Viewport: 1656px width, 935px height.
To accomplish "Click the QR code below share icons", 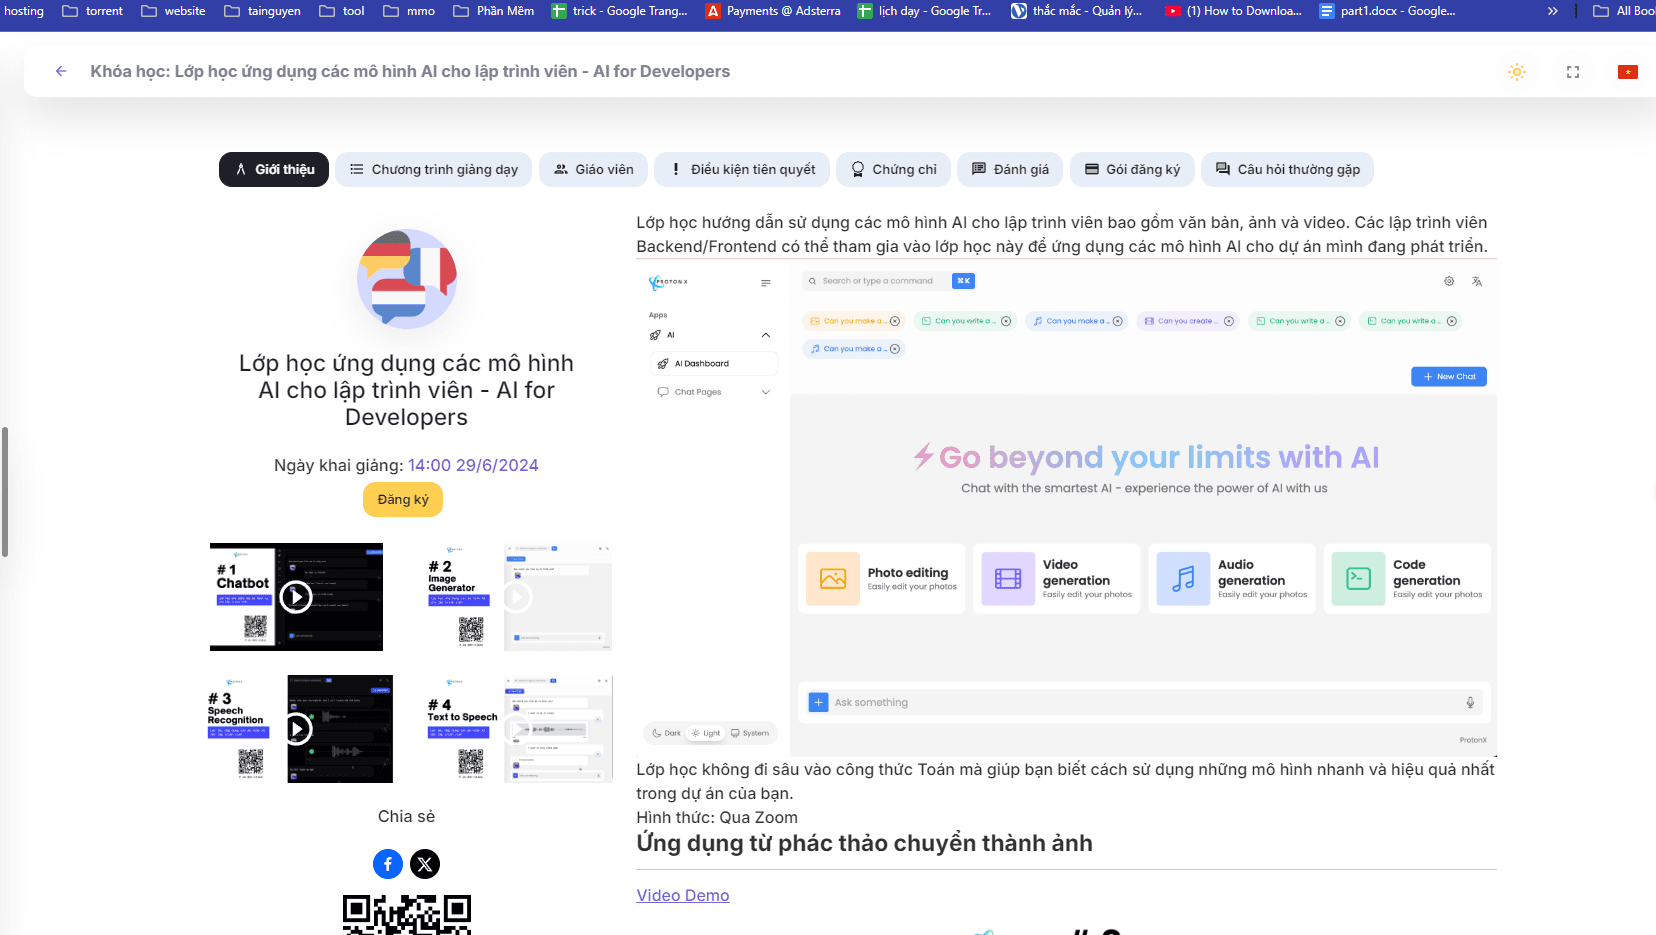I will click(x=407, y=914).
